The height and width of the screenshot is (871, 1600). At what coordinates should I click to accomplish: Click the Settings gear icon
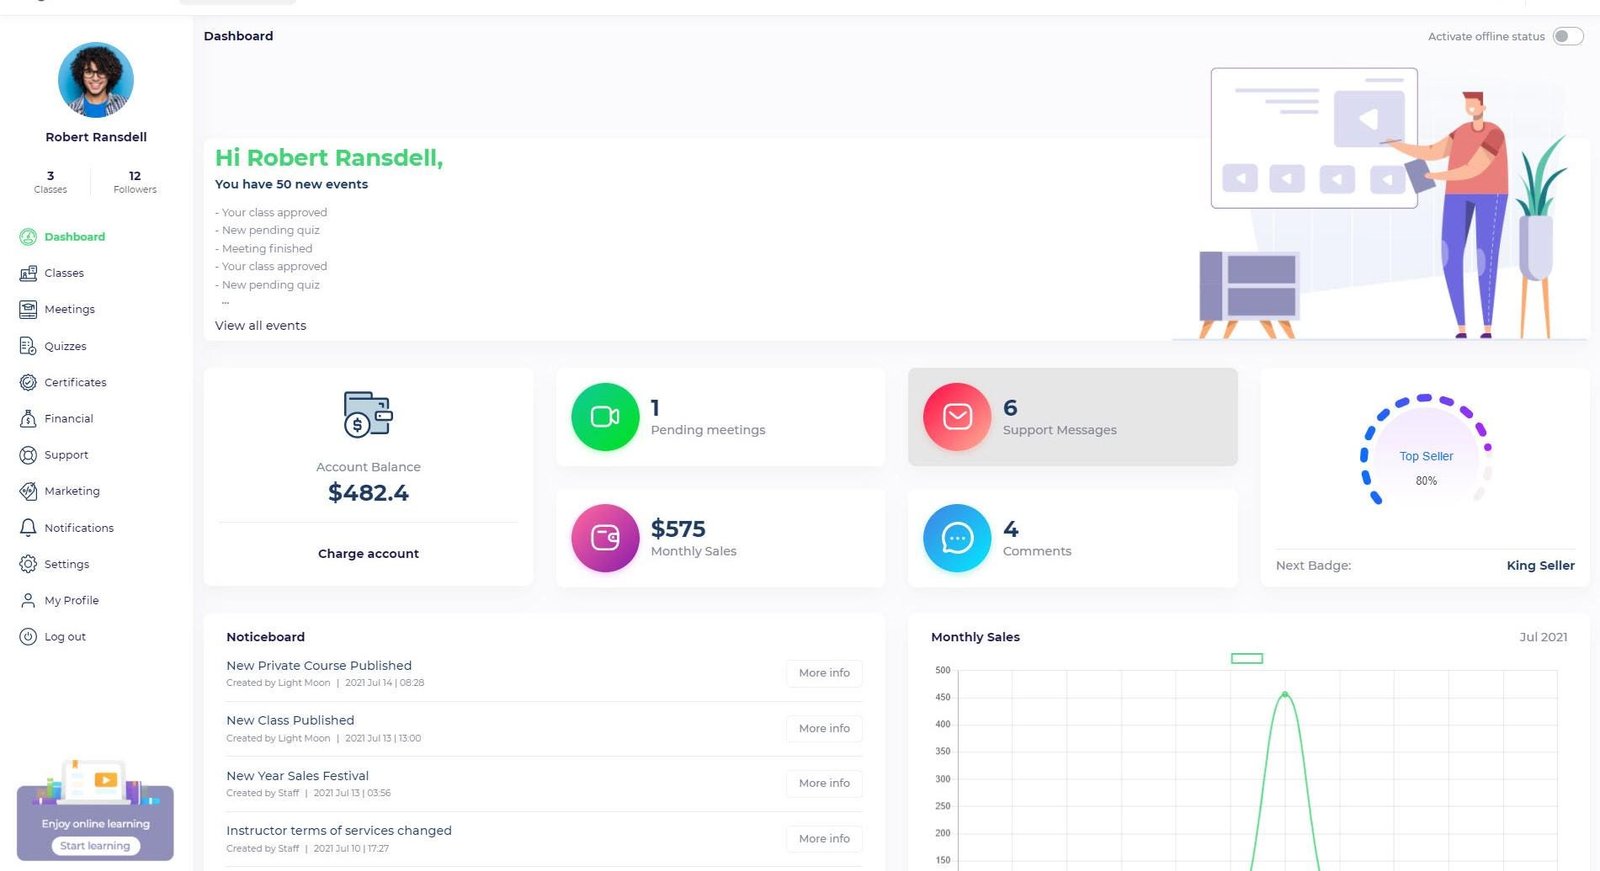pos(28,564)
